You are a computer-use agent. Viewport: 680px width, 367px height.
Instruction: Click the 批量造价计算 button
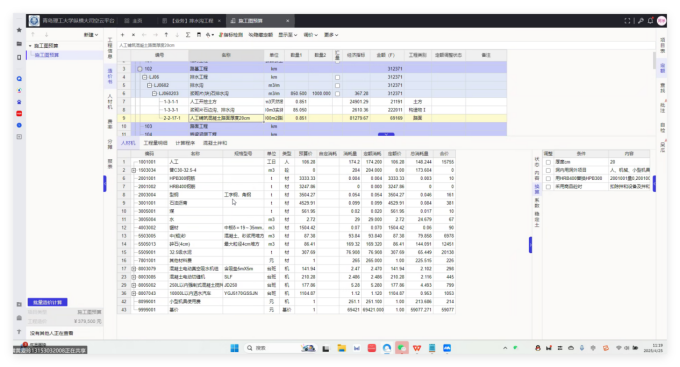point(48,302)
